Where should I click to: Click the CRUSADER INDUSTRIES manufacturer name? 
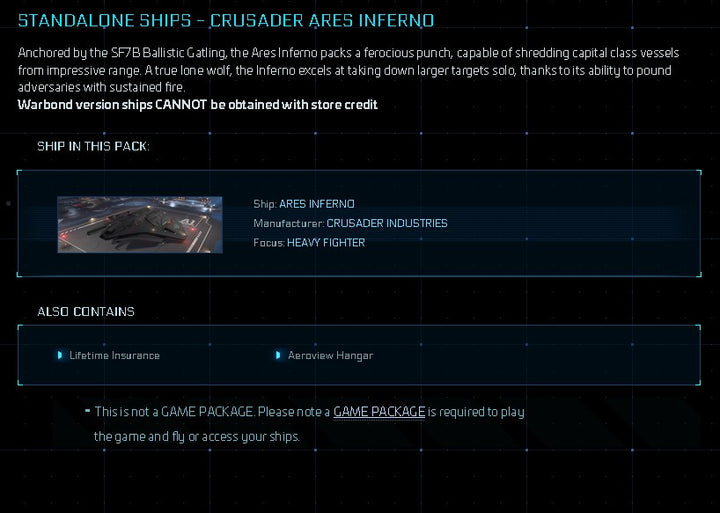click(387, 223)
